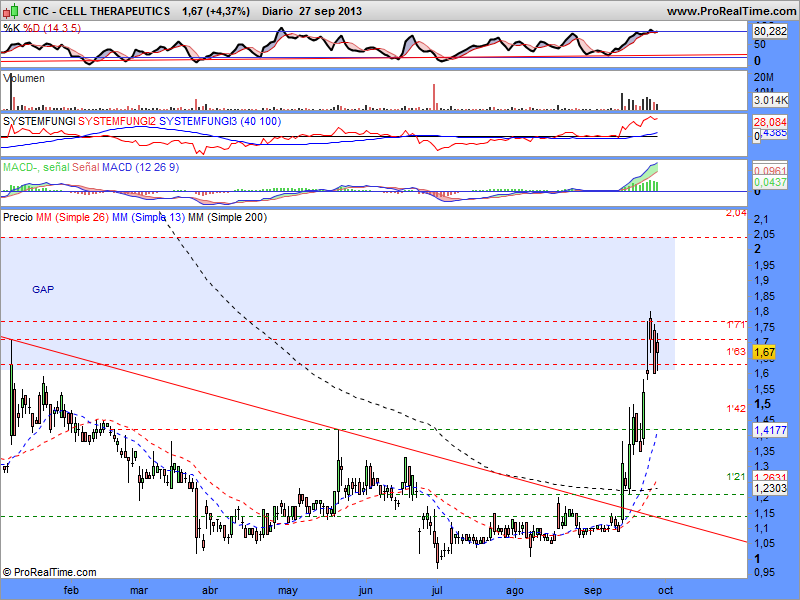This screenshot has width=800, height=600.
Task: Click the yellow 1,67 current price tag
Action: [x=764, y=352]
